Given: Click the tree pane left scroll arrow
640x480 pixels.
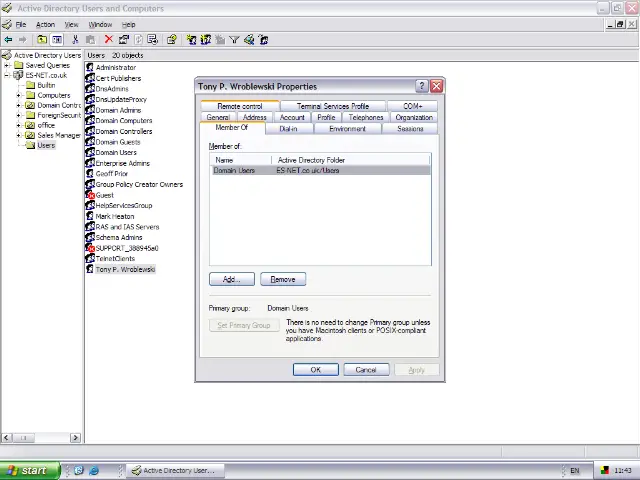Looking at the screenshot, I should click(x=6, y=438).
